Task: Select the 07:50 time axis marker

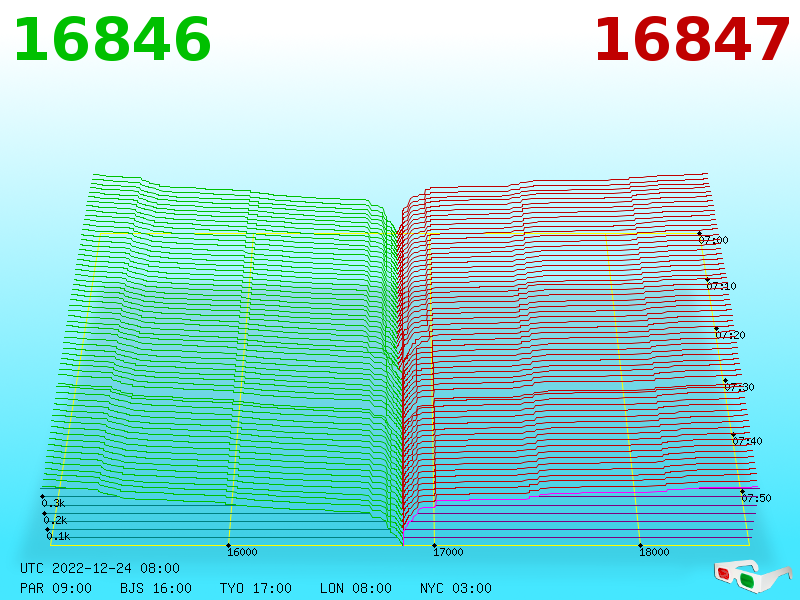Action: (756, 498)
